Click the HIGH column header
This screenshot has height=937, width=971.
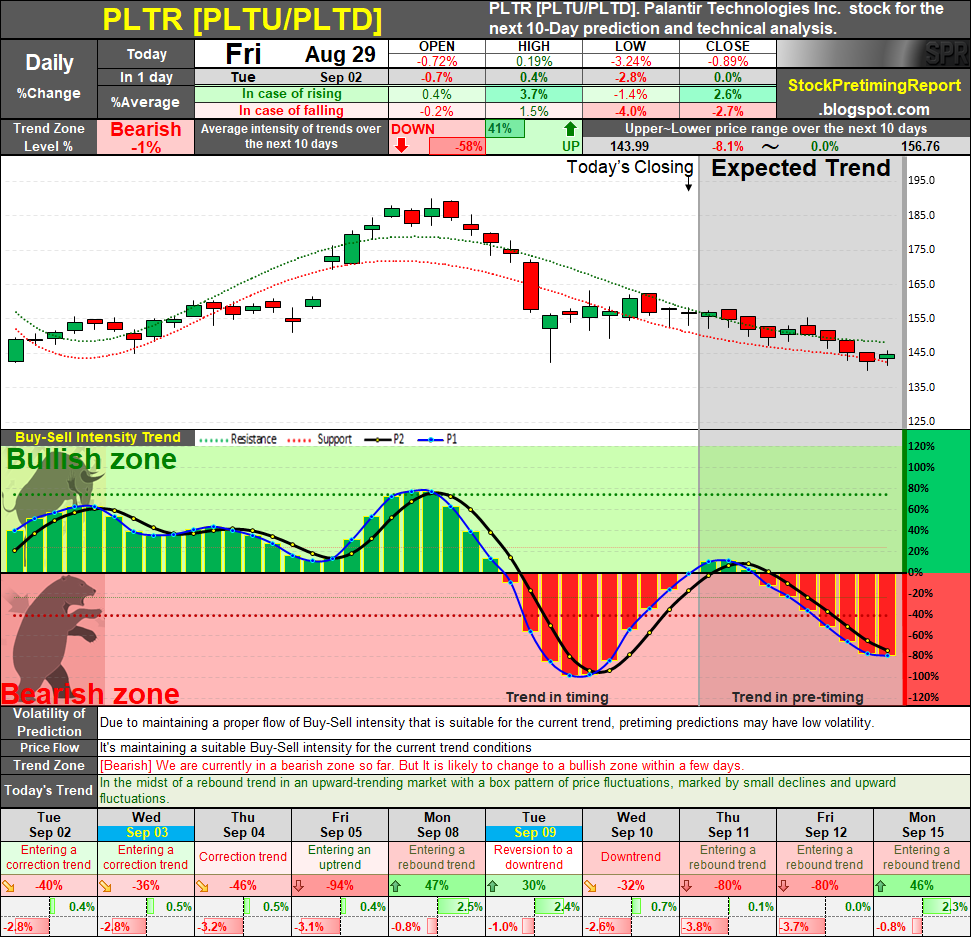click(x=534, y=46)
